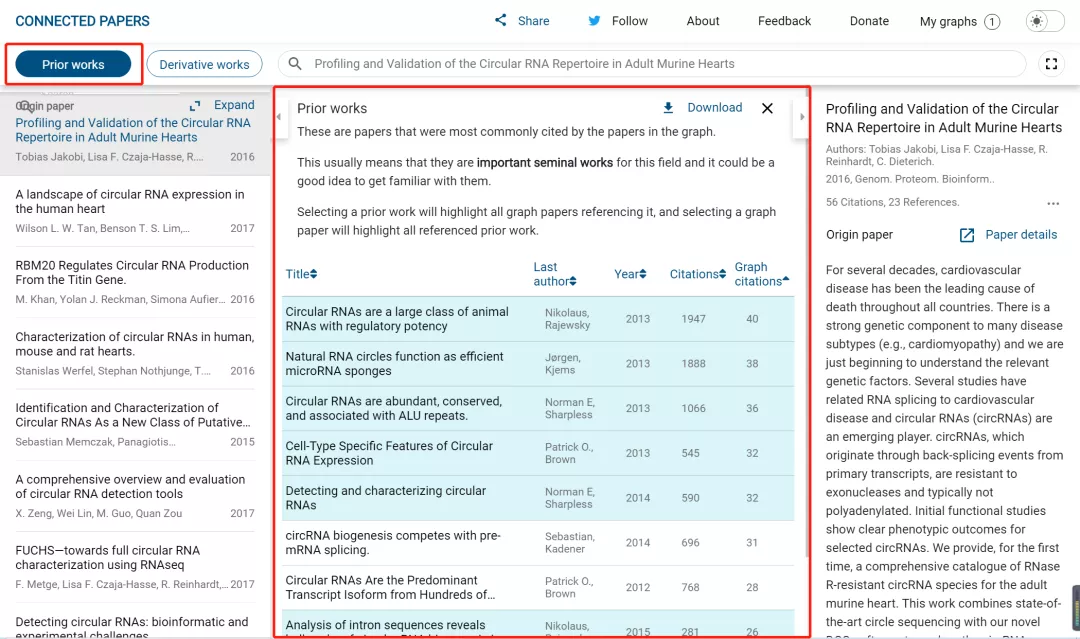Sort table by Year column
The image size is (1080, 639).
(x=630, y=274)
